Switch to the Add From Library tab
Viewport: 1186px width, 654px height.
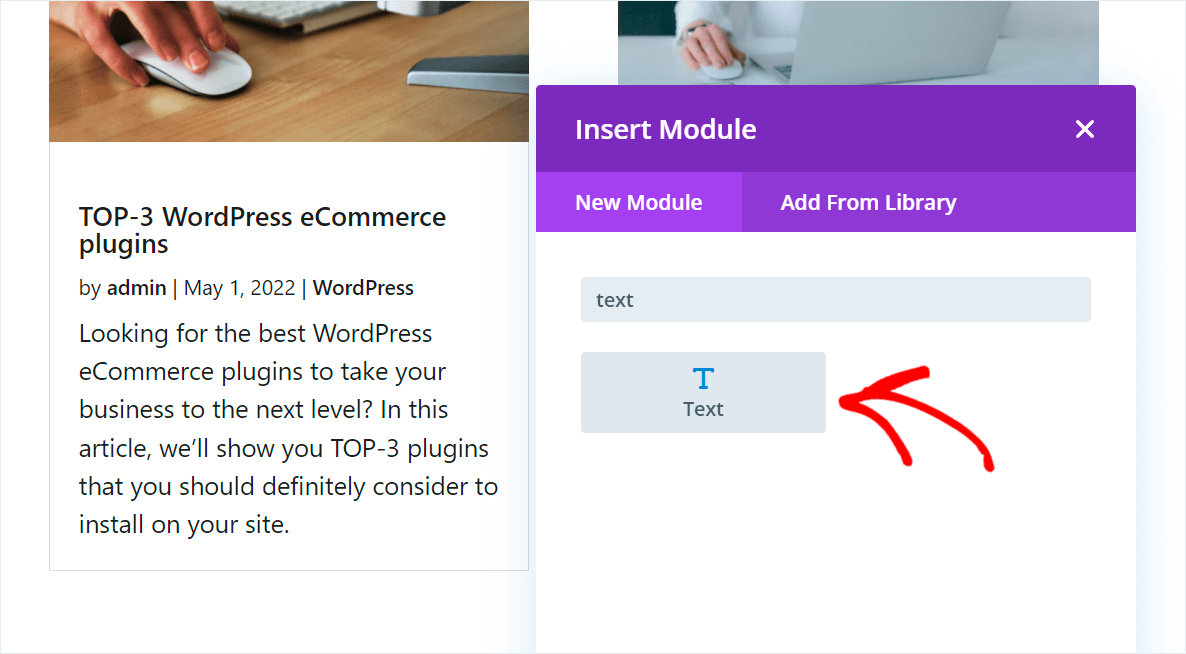click(x=868, y=202)
